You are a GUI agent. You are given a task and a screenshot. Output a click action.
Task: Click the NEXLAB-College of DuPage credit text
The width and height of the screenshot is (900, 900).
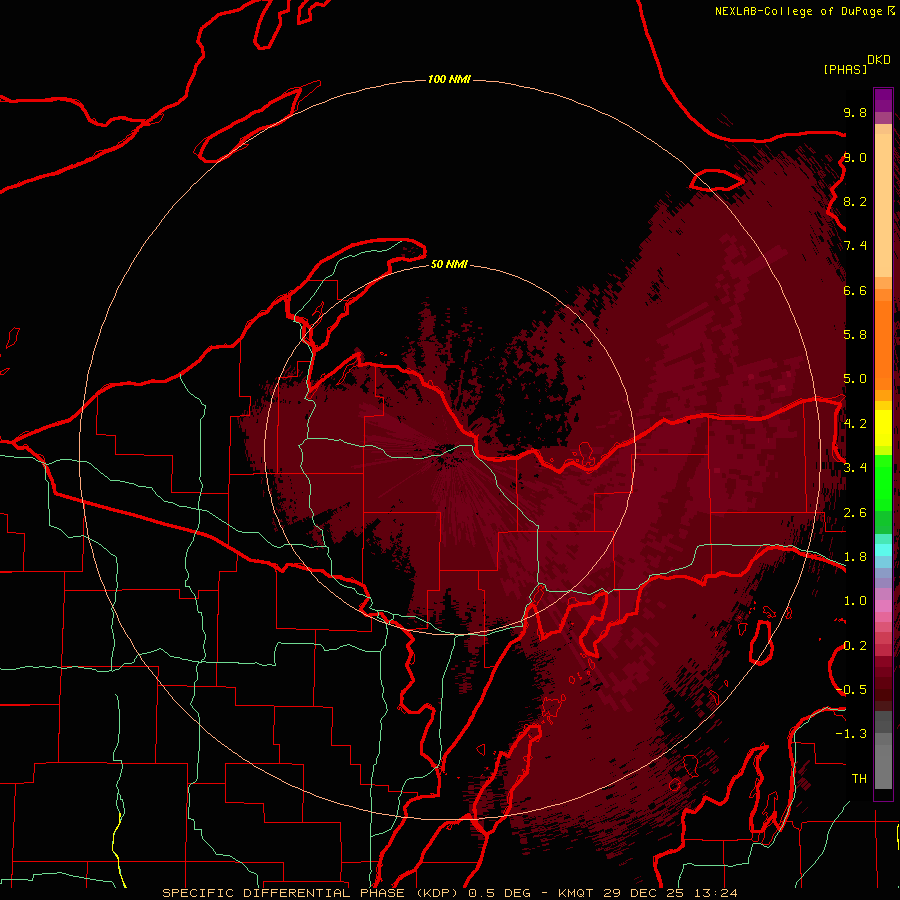click(798, 11)
